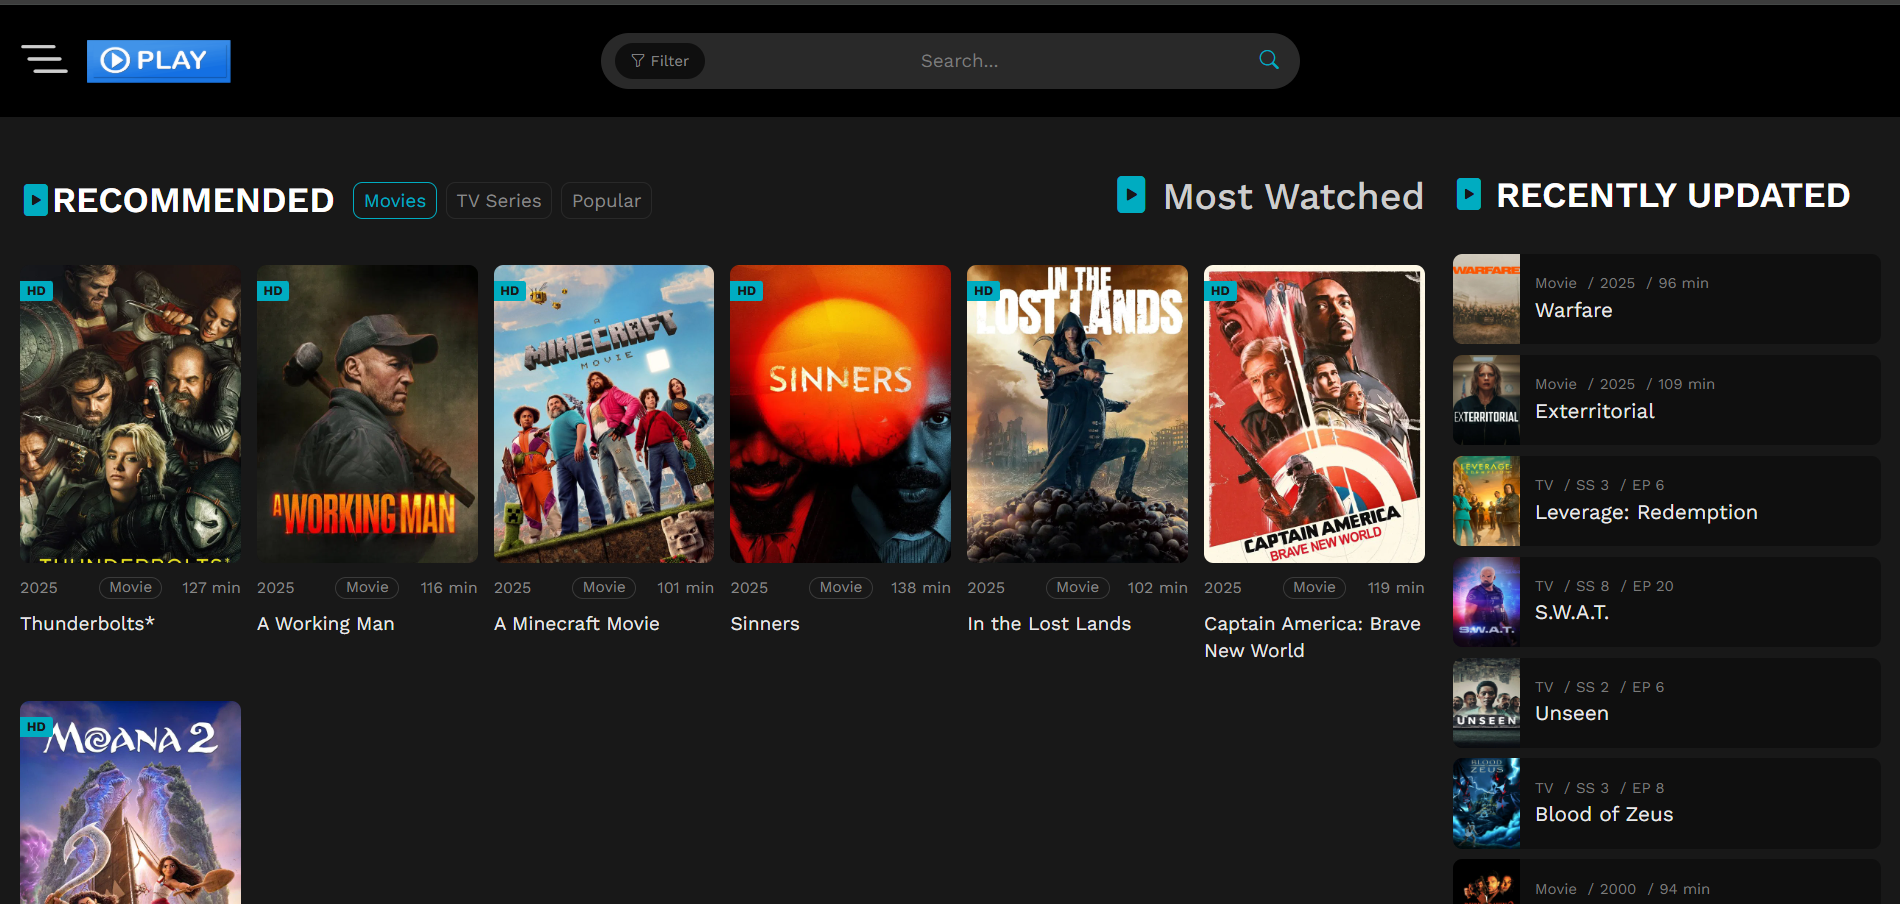Image resolution: width=1900 pixels, height=904 pixels.
Task: Open S.W.A.T. in Recently Updated
Action: point(1666,602)
